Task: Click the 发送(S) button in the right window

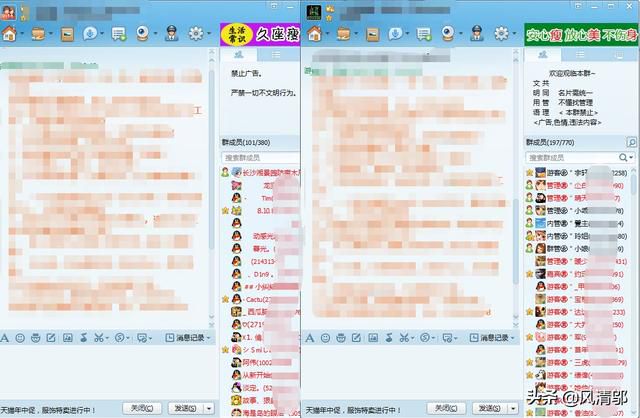Action: (490, 408)
